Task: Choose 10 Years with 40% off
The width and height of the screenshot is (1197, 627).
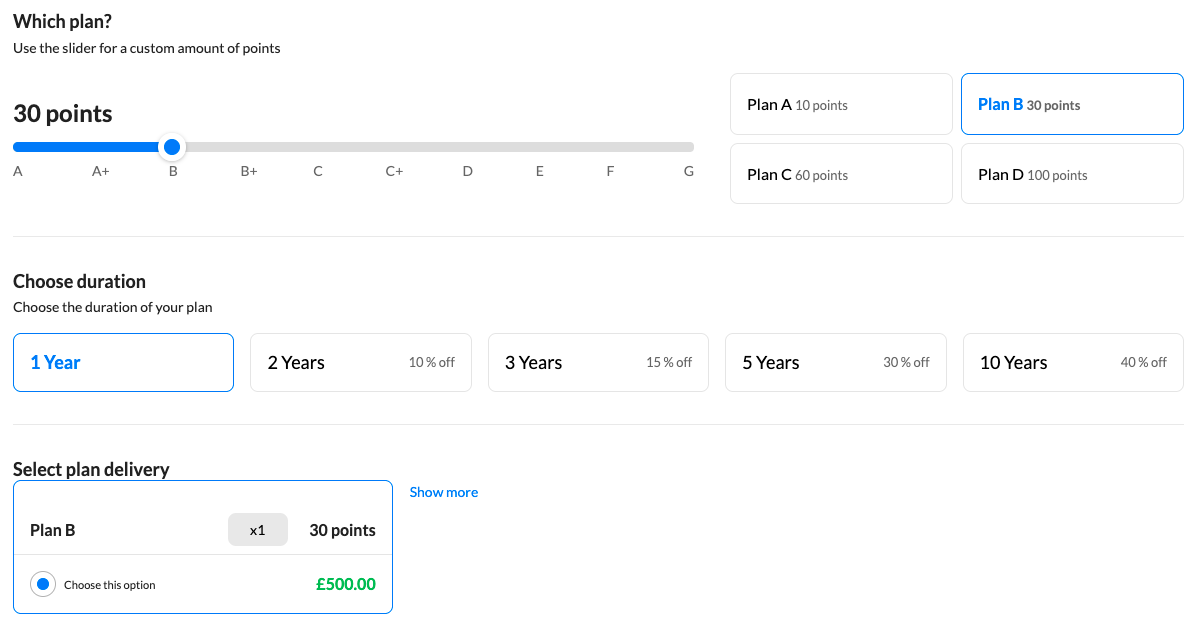Action: click(x=1073, y=362)
